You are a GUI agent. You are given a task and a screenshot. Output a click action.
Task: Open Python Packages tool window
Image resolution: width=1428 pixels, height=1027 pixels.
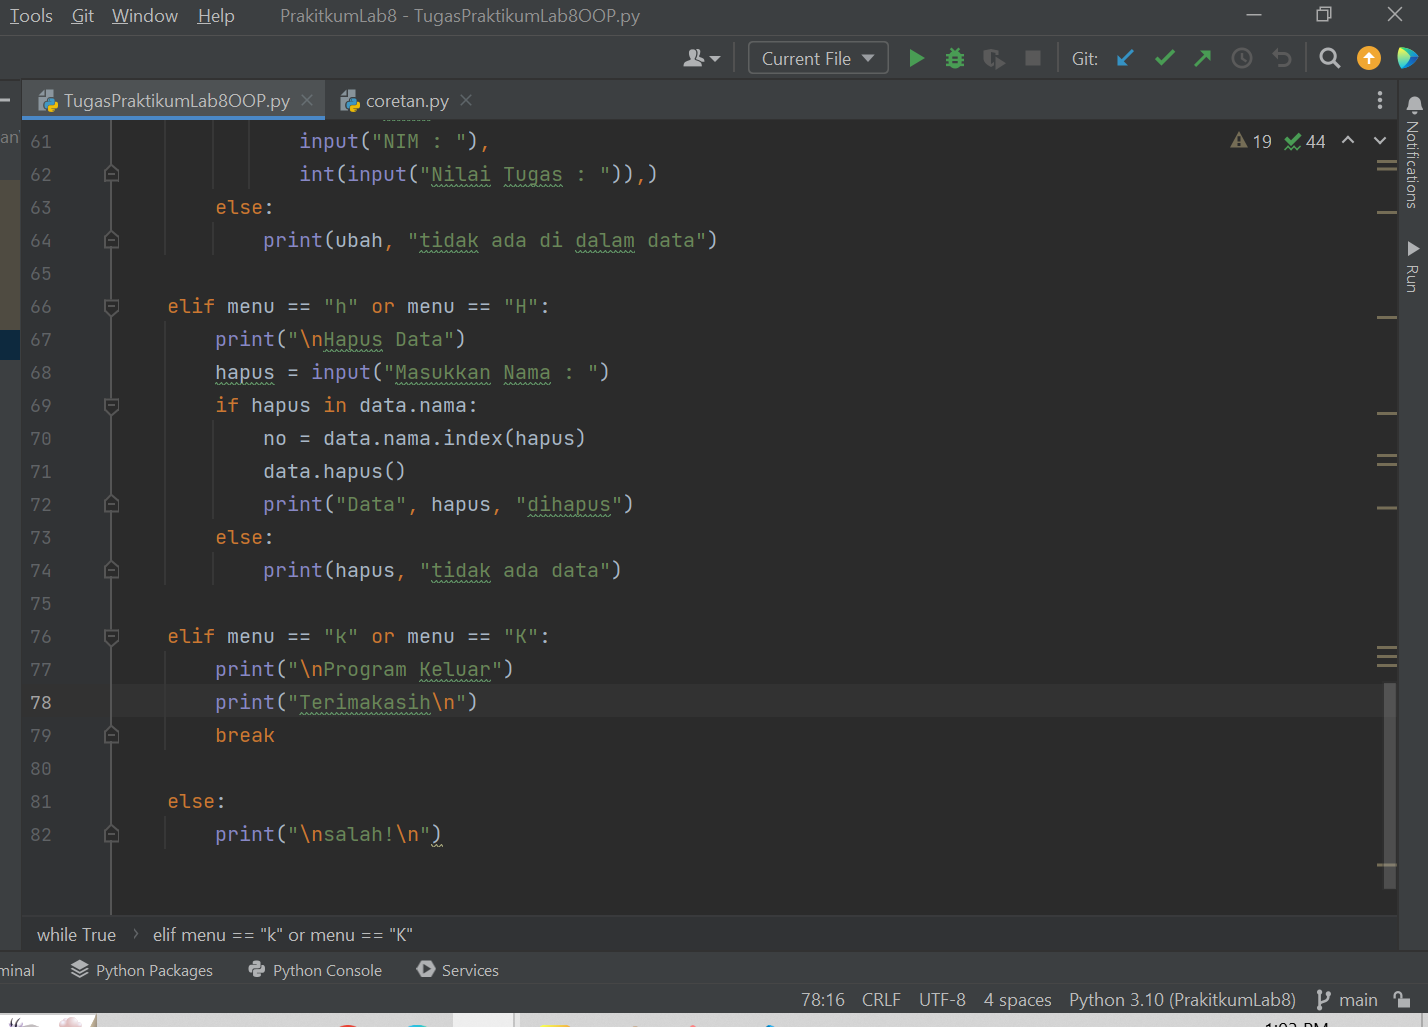pyautogui.click(x=142, y=970)
